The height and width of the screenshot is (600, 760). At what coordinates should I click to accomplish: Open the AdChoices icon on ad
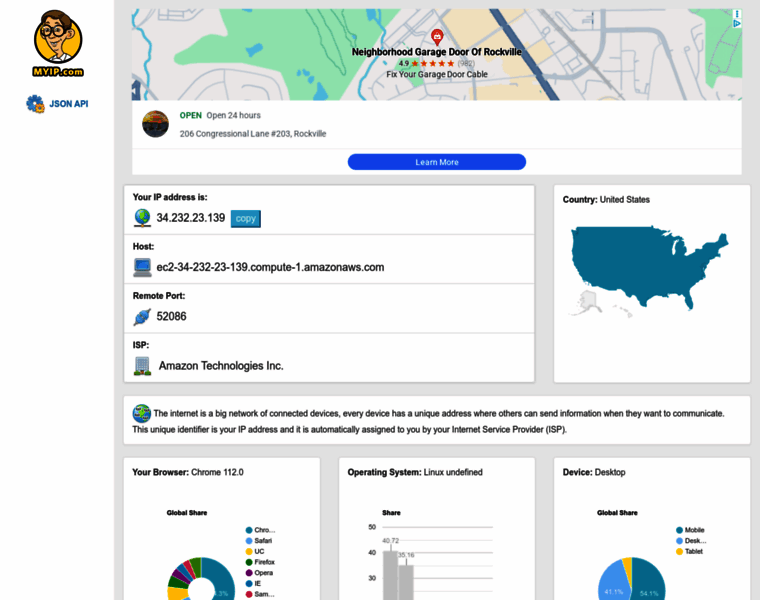(737, 23)
